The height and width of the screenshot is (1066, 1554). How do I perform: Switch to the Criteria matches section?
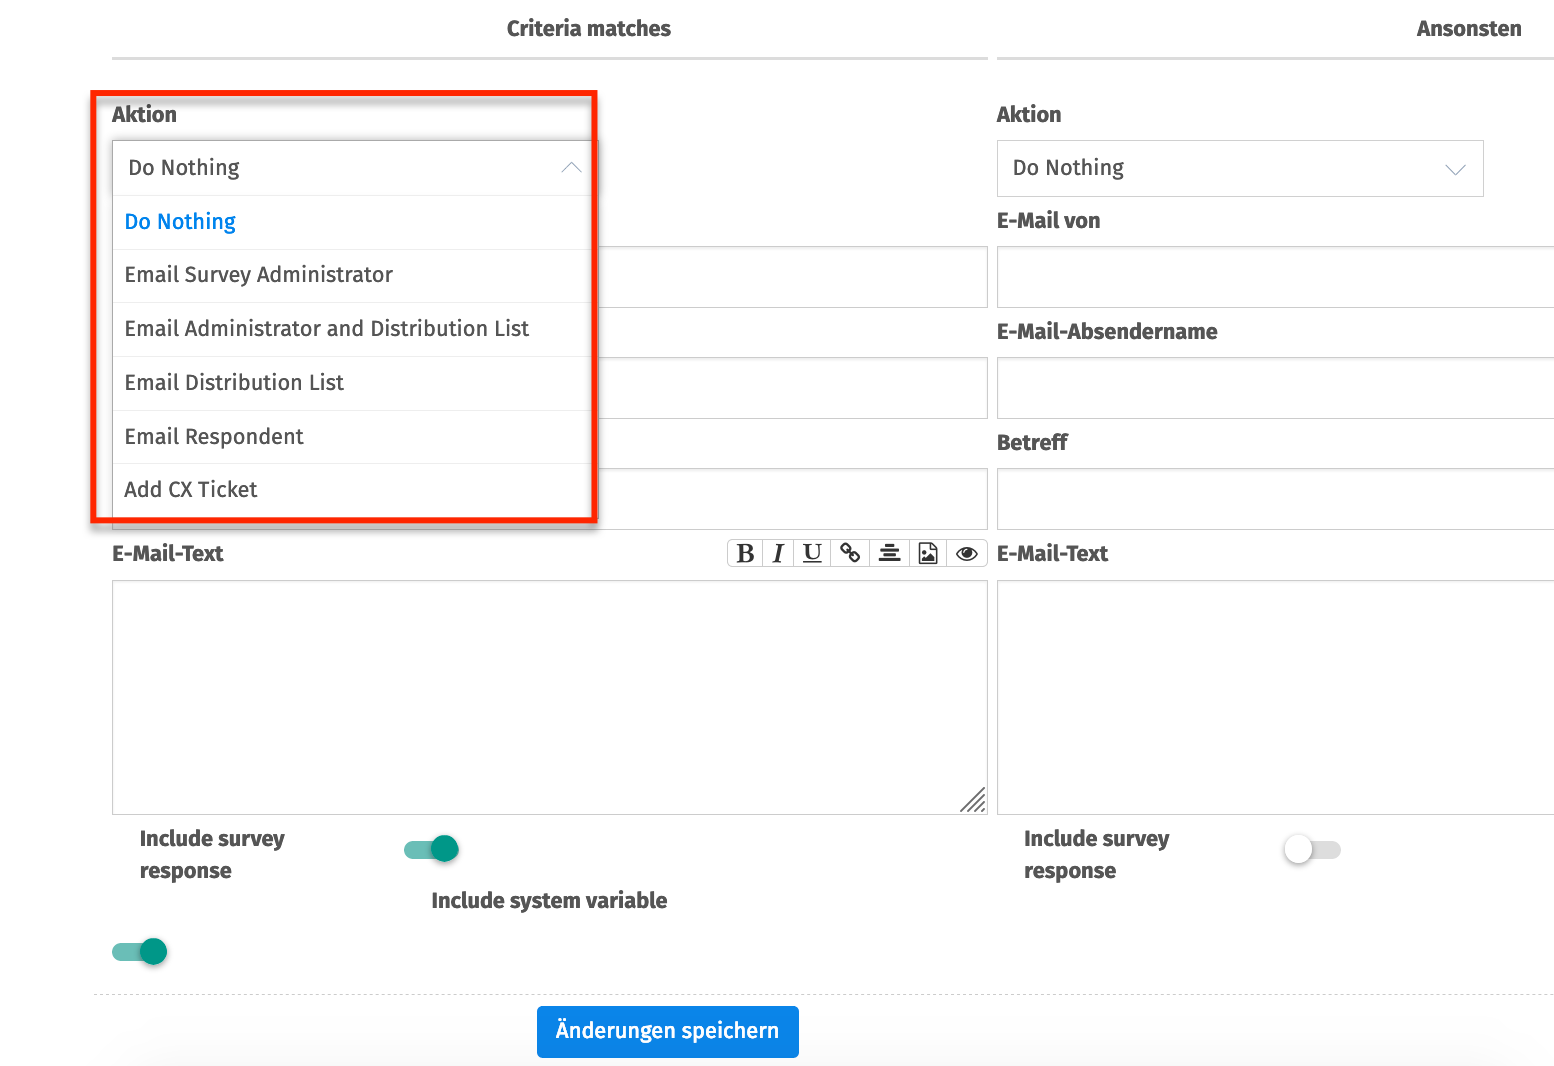click(x=589, y=28)
